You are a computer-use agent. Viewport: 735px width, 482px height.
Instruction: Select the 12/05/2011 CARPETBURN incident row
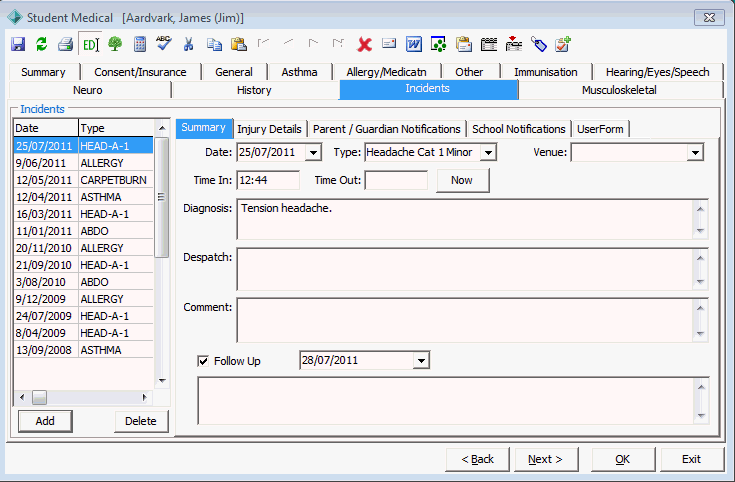pos(83,180)
